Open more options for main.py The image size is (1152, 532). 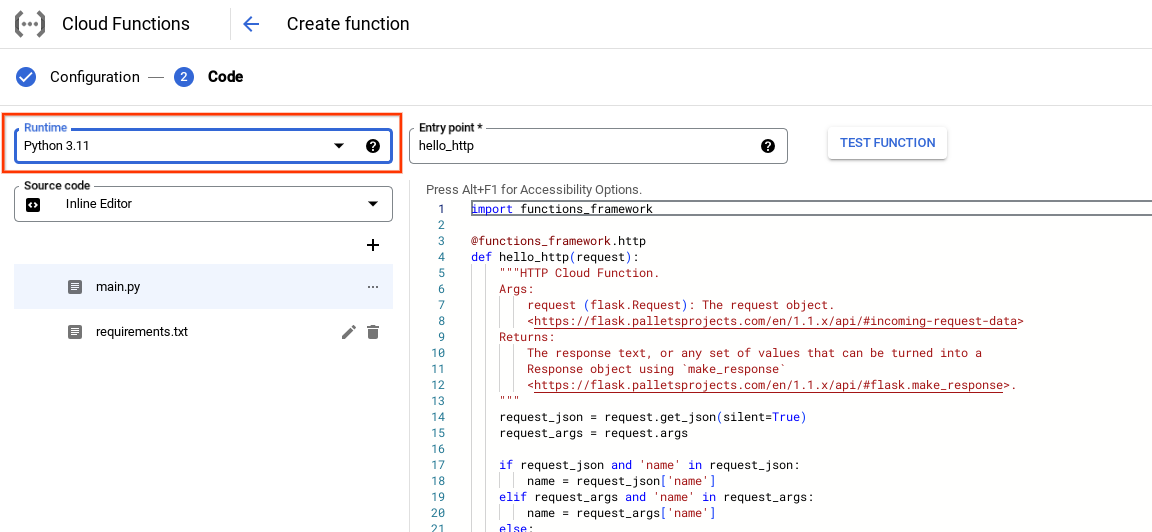click(373, 287)
